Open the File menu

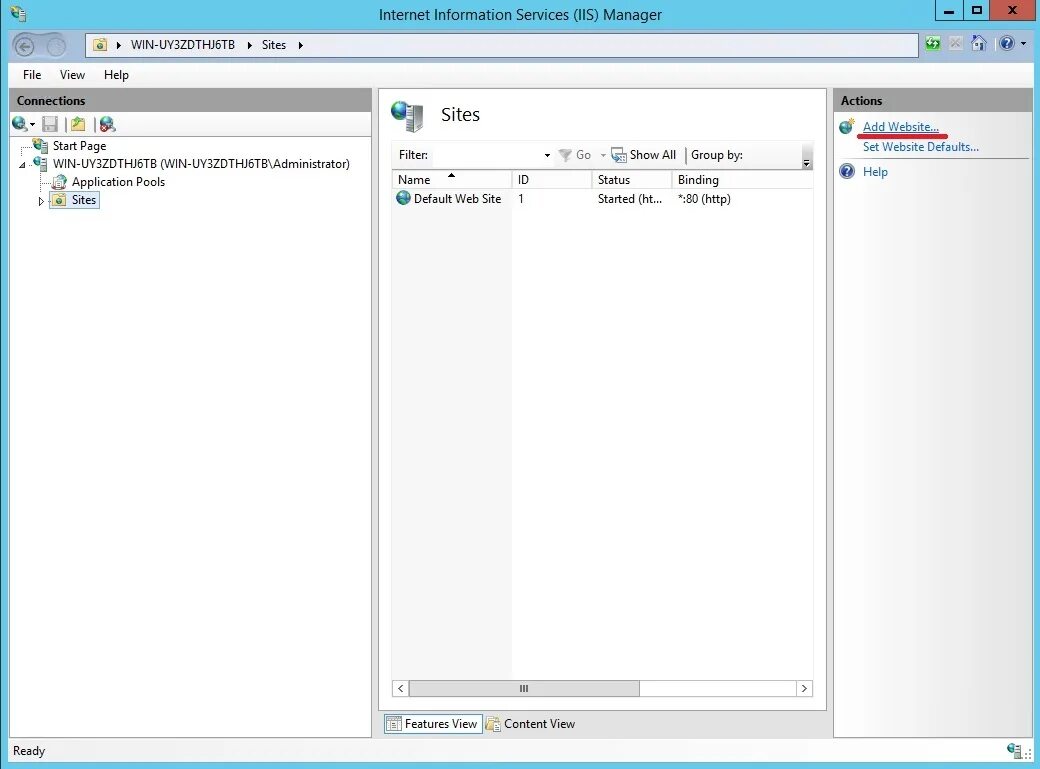(x=32, y=75)
